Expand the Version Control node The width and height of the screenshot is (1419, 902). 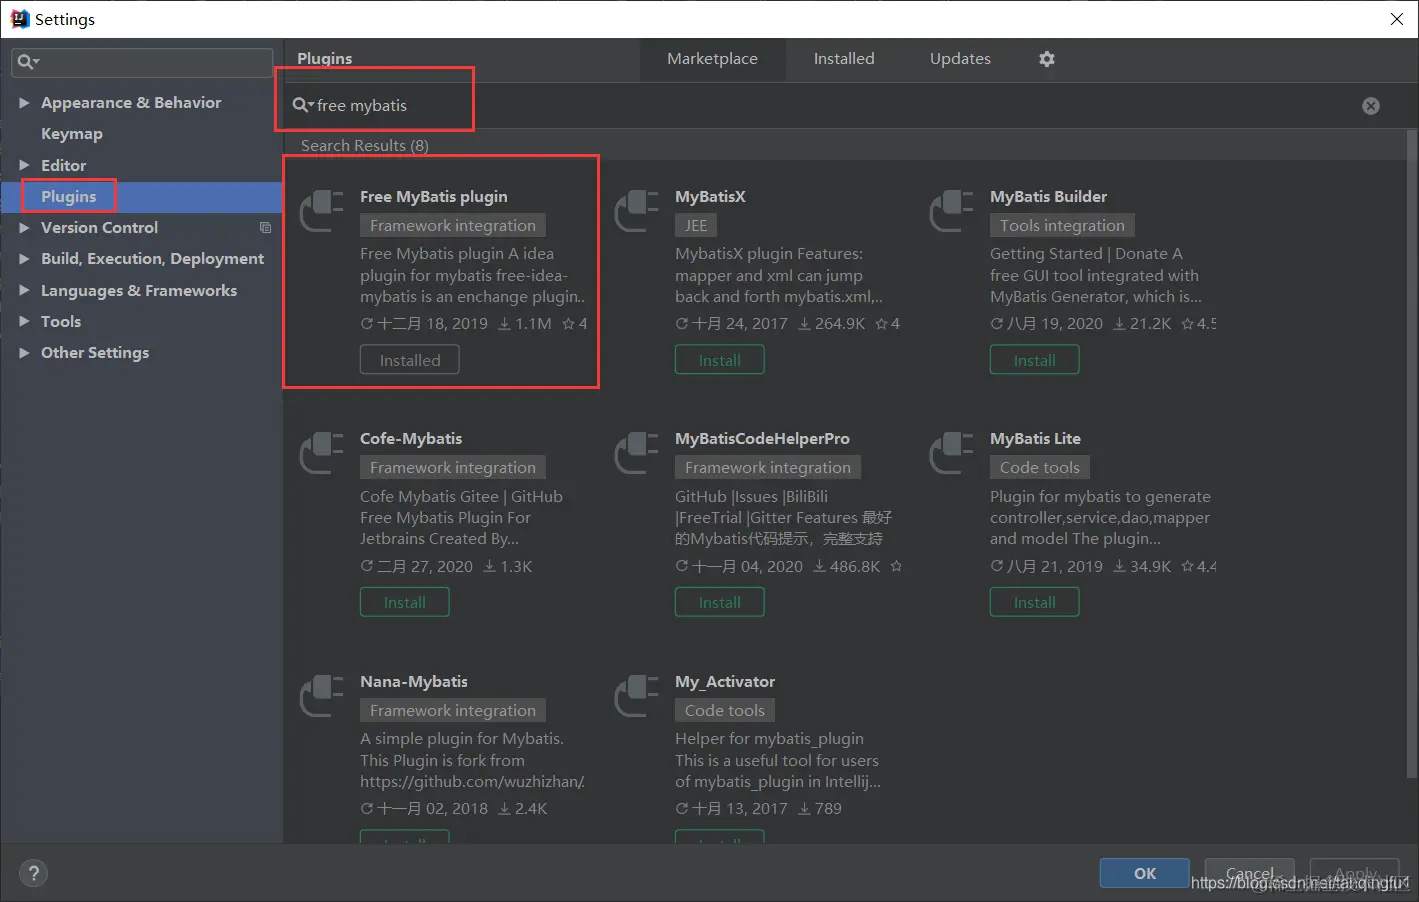[x=24, y=228]
